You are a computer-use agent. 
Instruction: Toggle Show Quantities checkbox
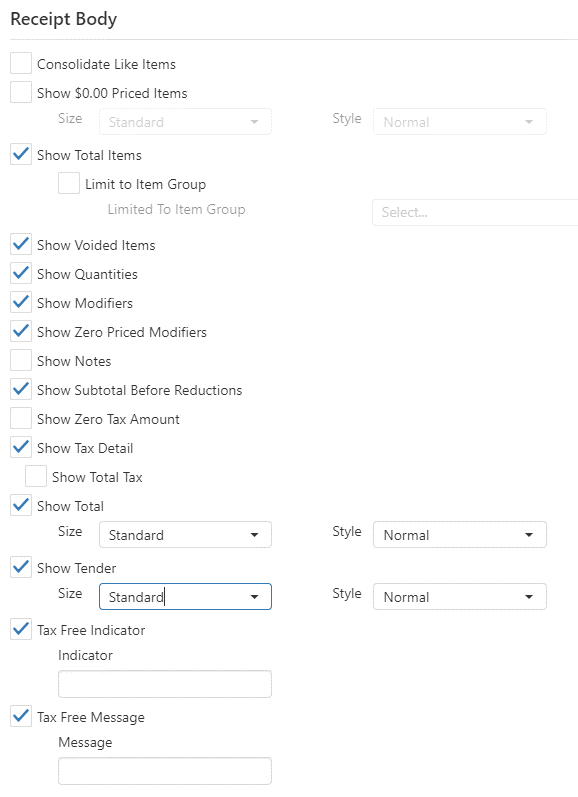click(x=21, y=273)
